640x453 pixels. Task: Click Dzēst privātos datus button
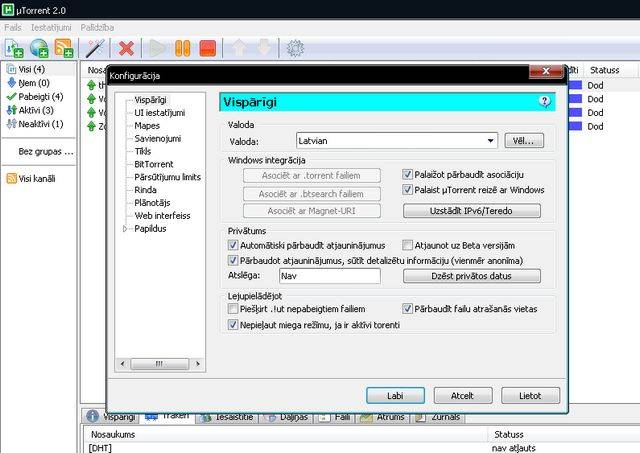pos(471,276)
